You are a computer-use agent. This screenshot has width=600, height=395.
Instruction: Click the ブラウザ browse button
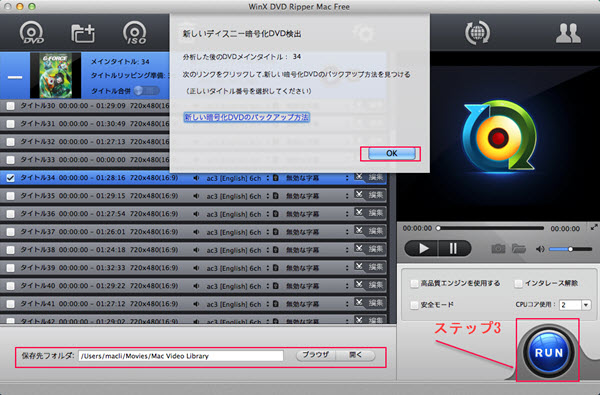pos(316,355)
